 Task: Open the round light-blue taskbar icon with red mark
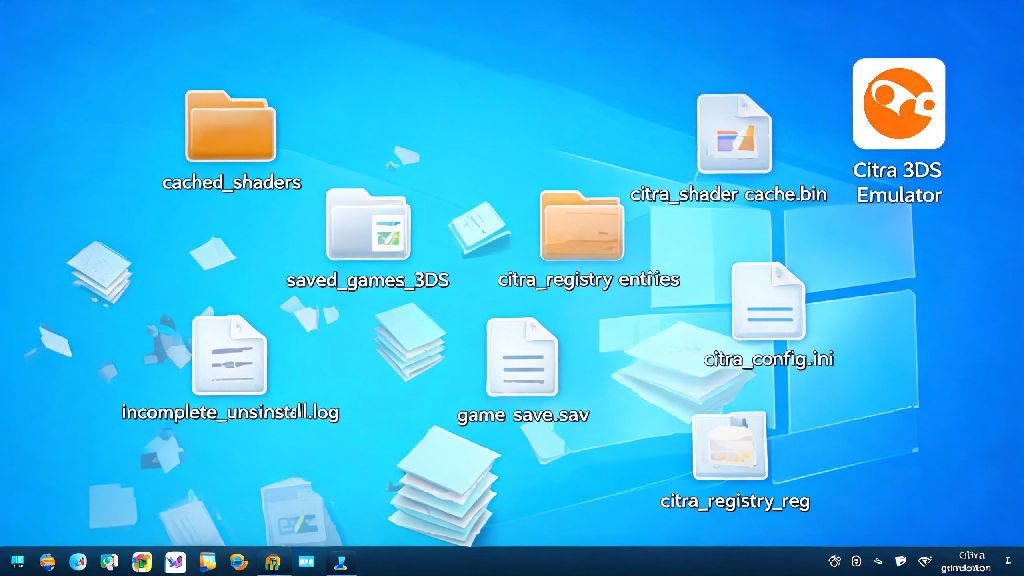tap(78, 562)
